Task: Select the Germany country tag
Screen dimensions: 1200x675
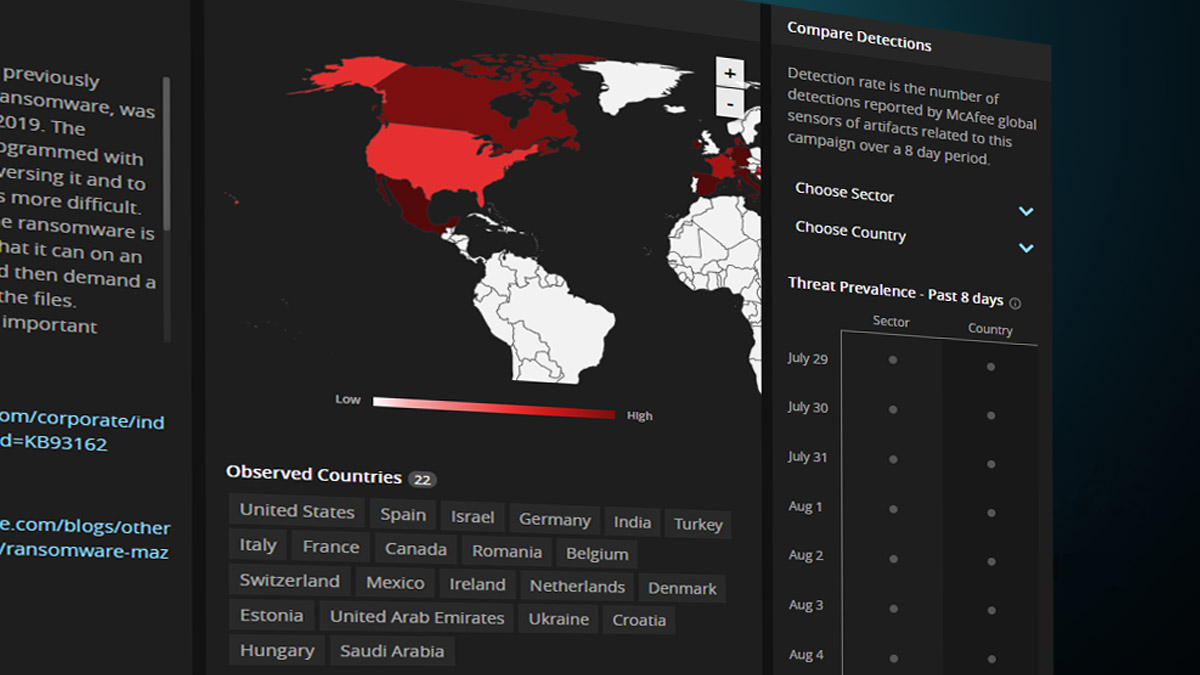Action: pos(554,520)
